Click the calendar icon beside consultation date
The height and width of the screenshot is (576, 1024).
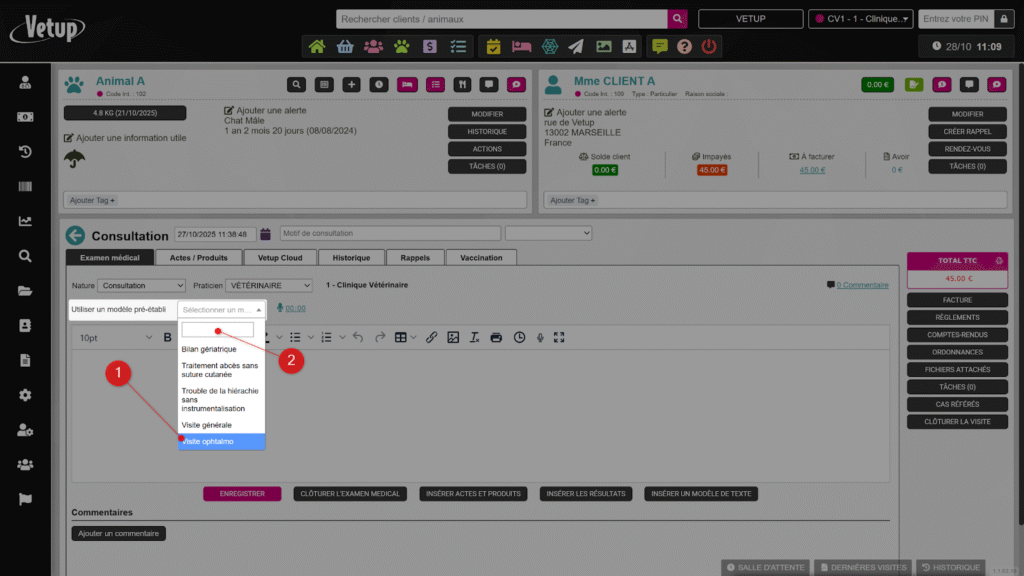click(x=265, y=234)
